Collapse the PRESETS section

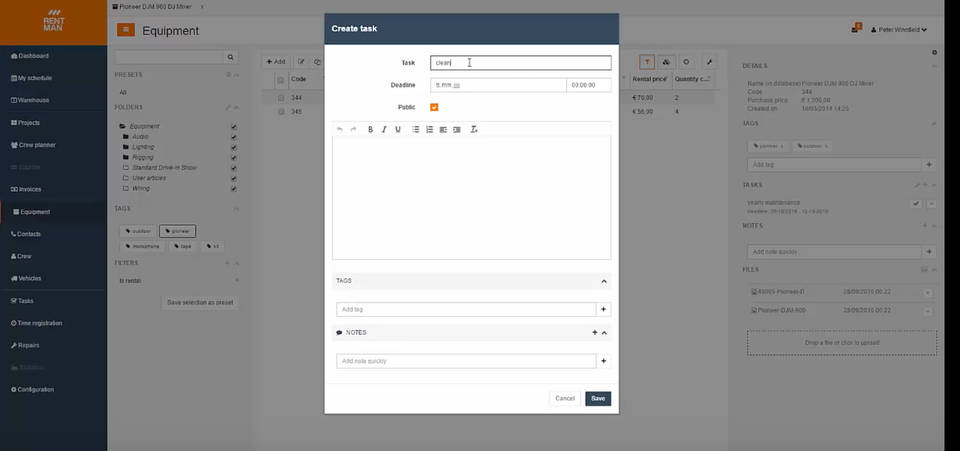click(x=236, y=75)
